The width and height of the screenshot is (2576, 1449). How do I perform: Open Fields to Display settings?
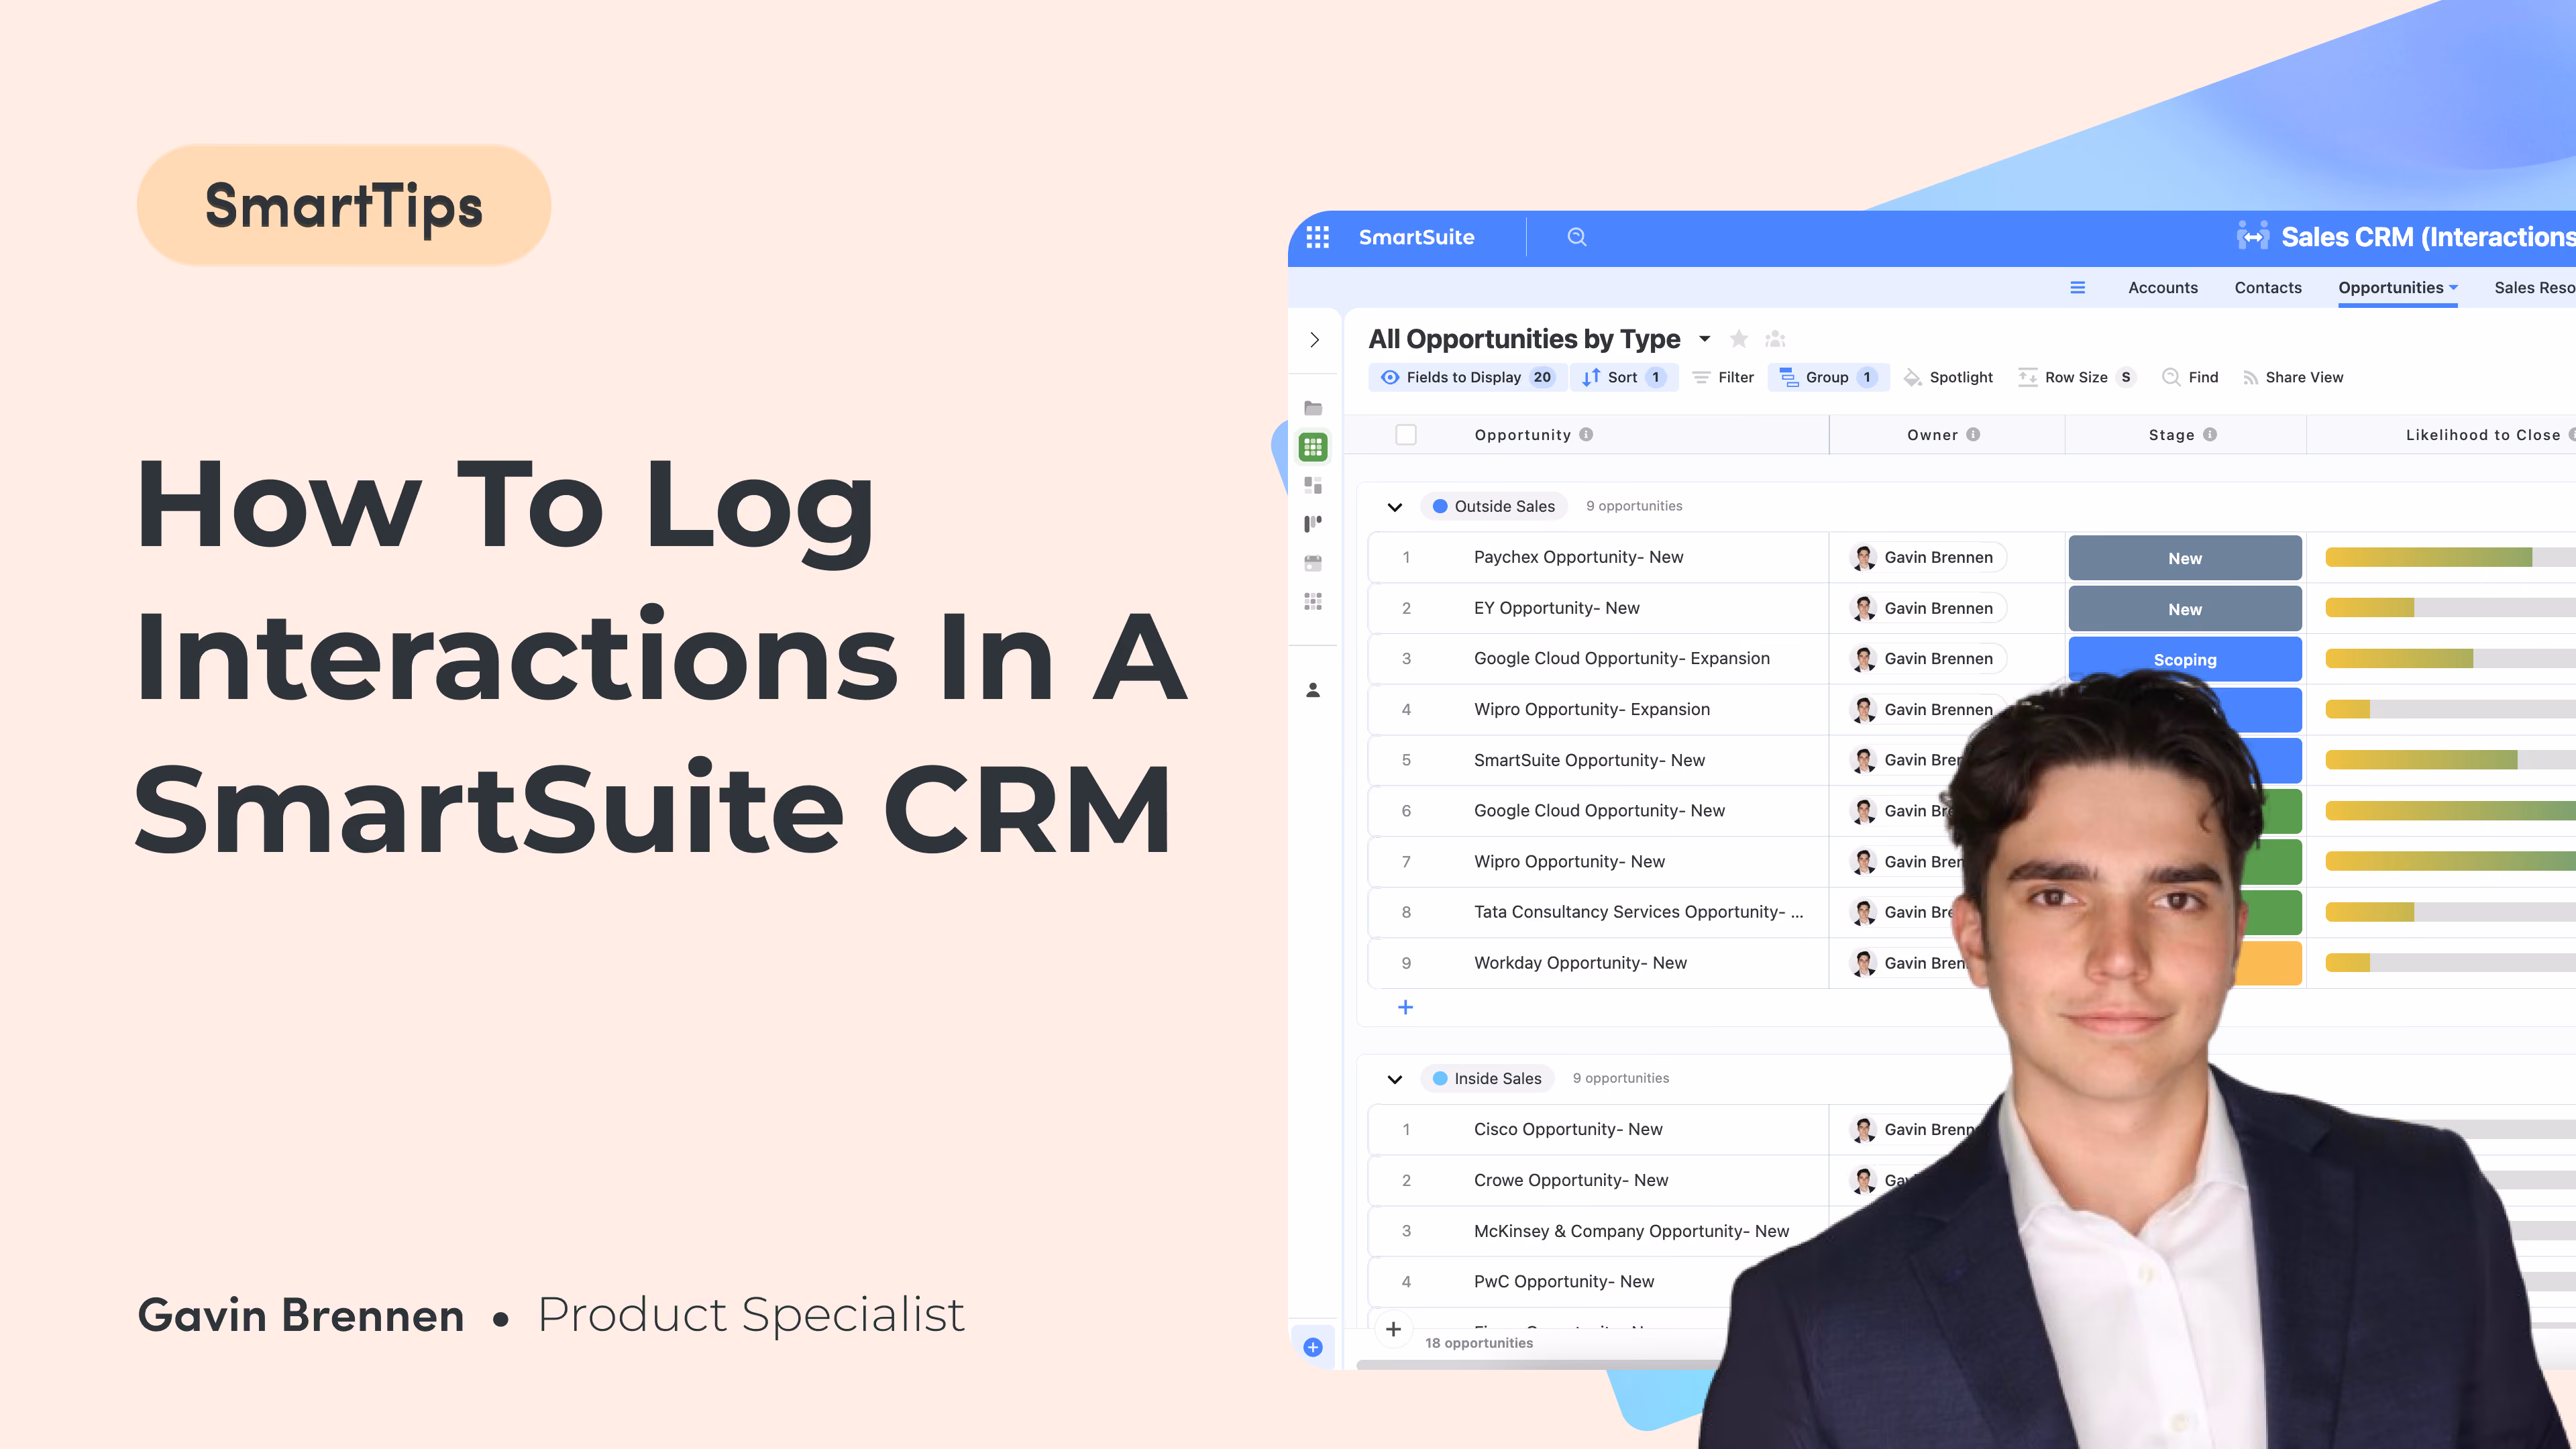coord(1466,377)
